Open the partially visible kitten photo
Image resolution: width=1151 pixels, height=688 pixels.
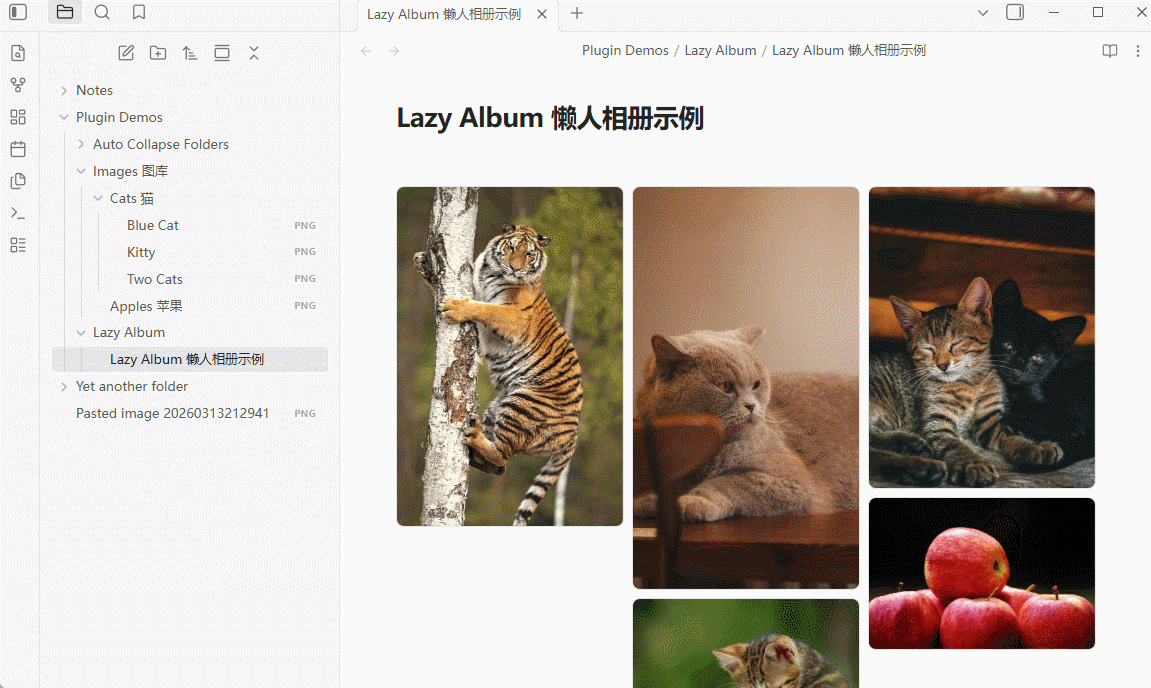pyautogui.click(x=746, y=643)
